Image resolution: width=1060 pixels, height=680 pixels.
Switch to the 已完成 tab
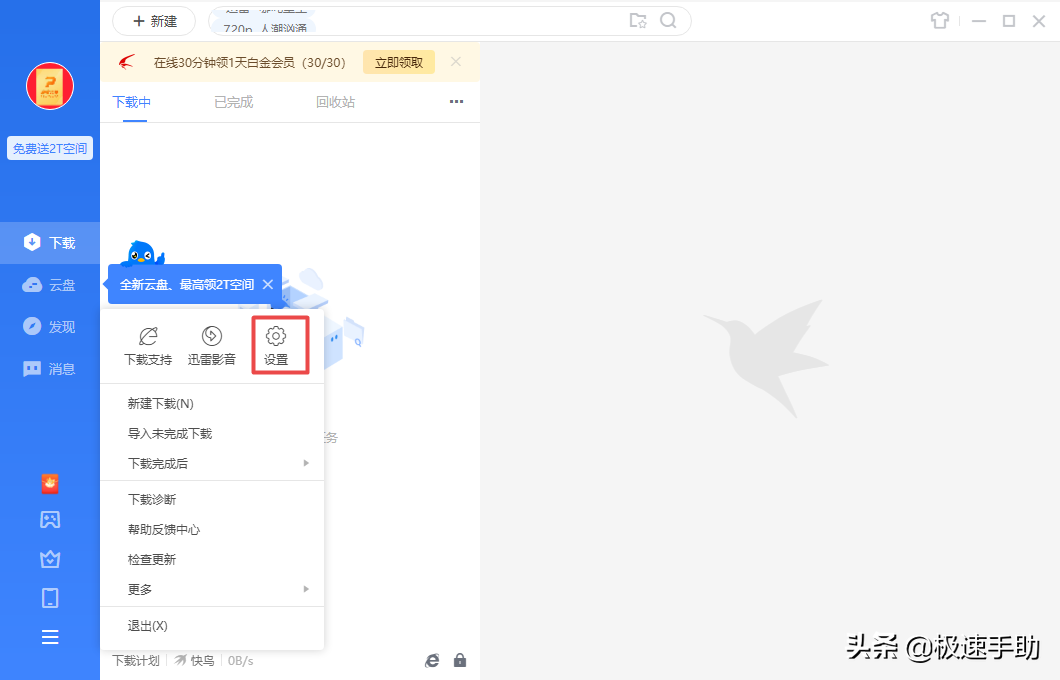232,101
